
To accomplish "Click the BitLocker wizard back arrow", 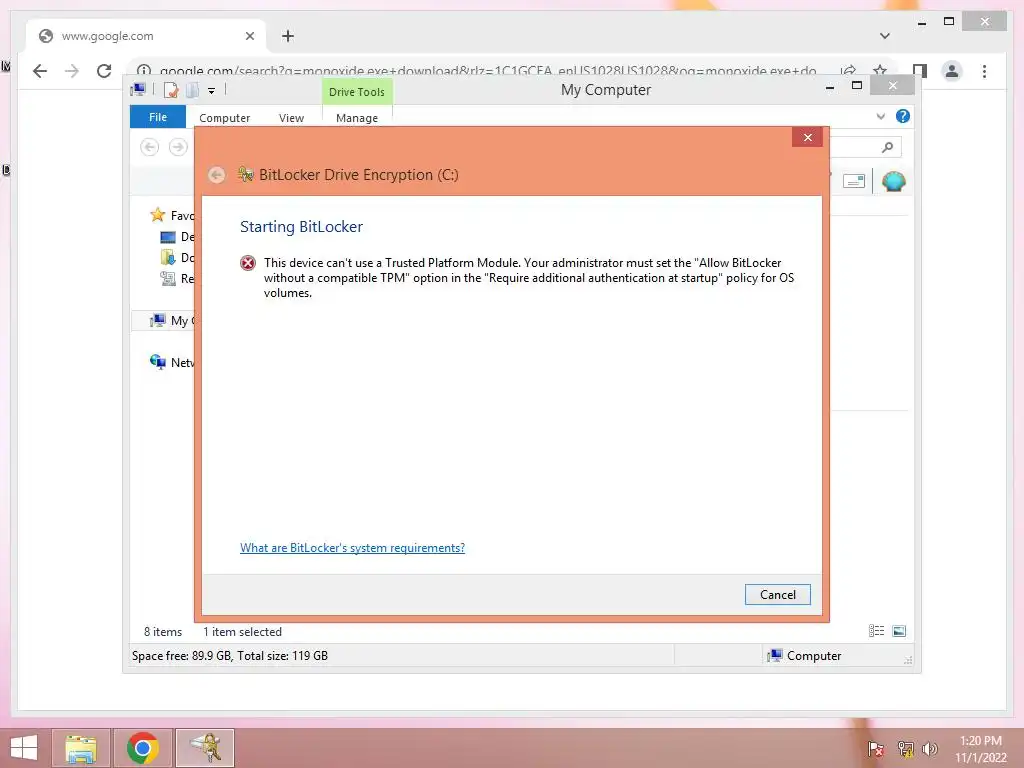I will coord(216,175).
